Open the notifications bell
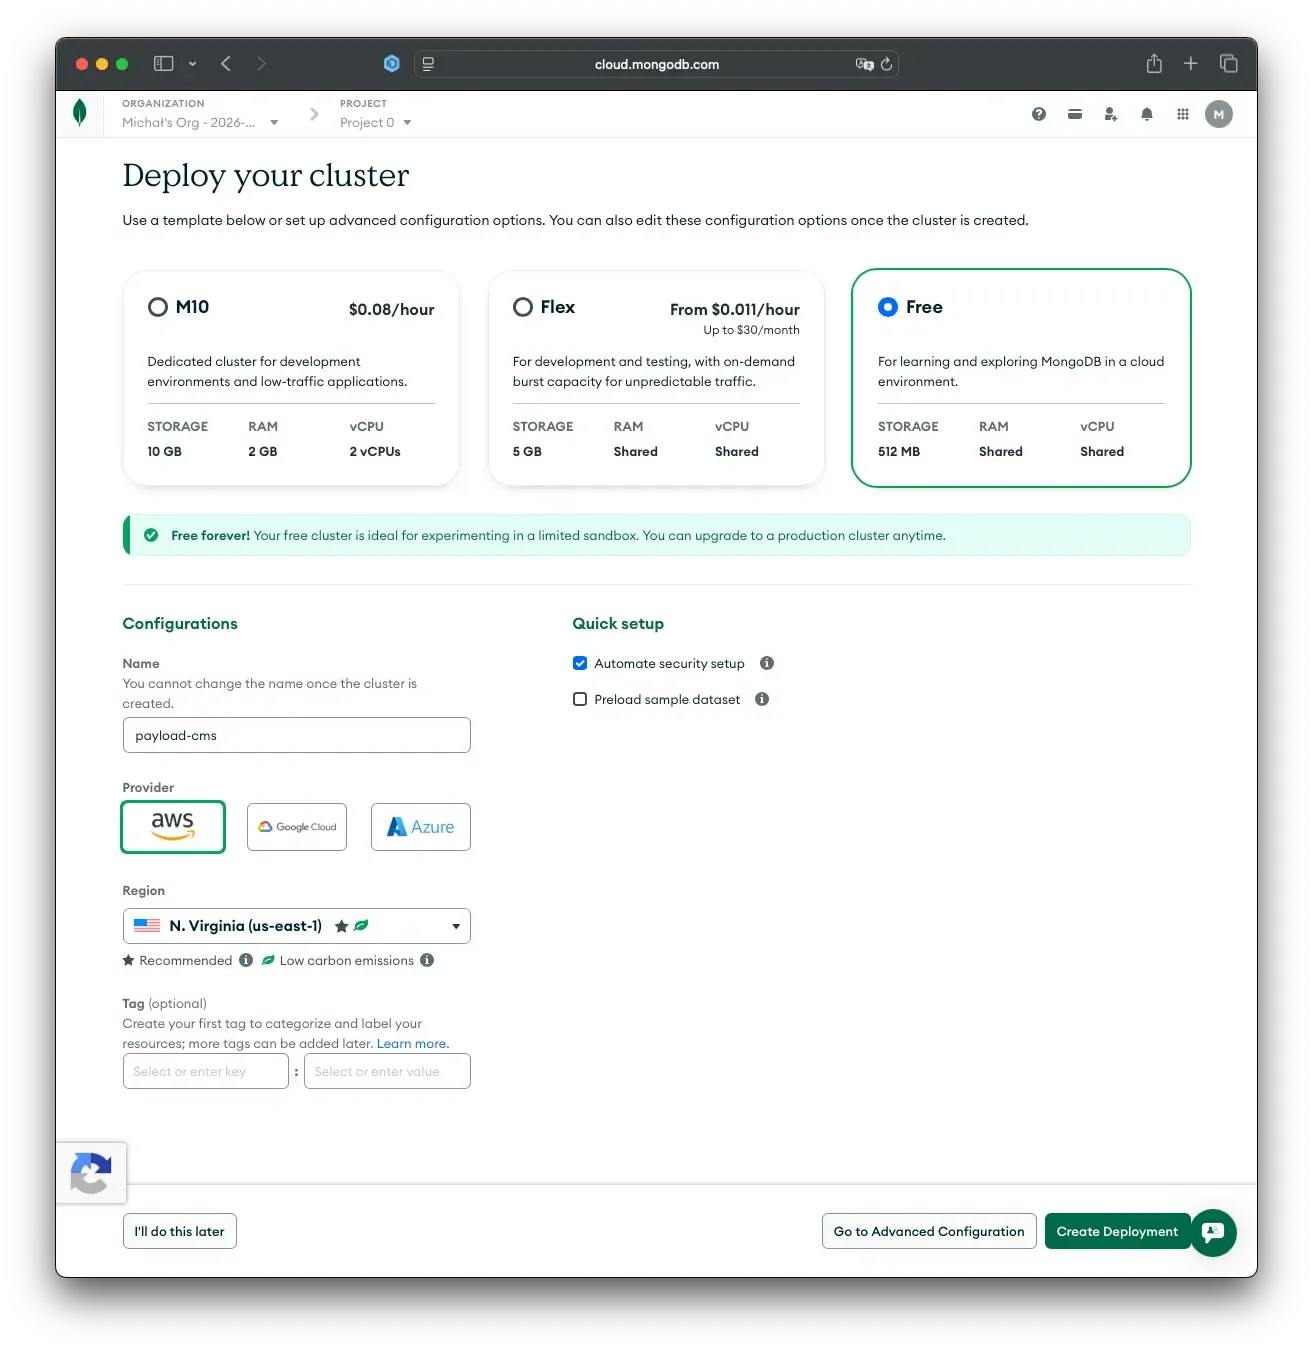The image size is (1313, 1351). point(1147,114)
